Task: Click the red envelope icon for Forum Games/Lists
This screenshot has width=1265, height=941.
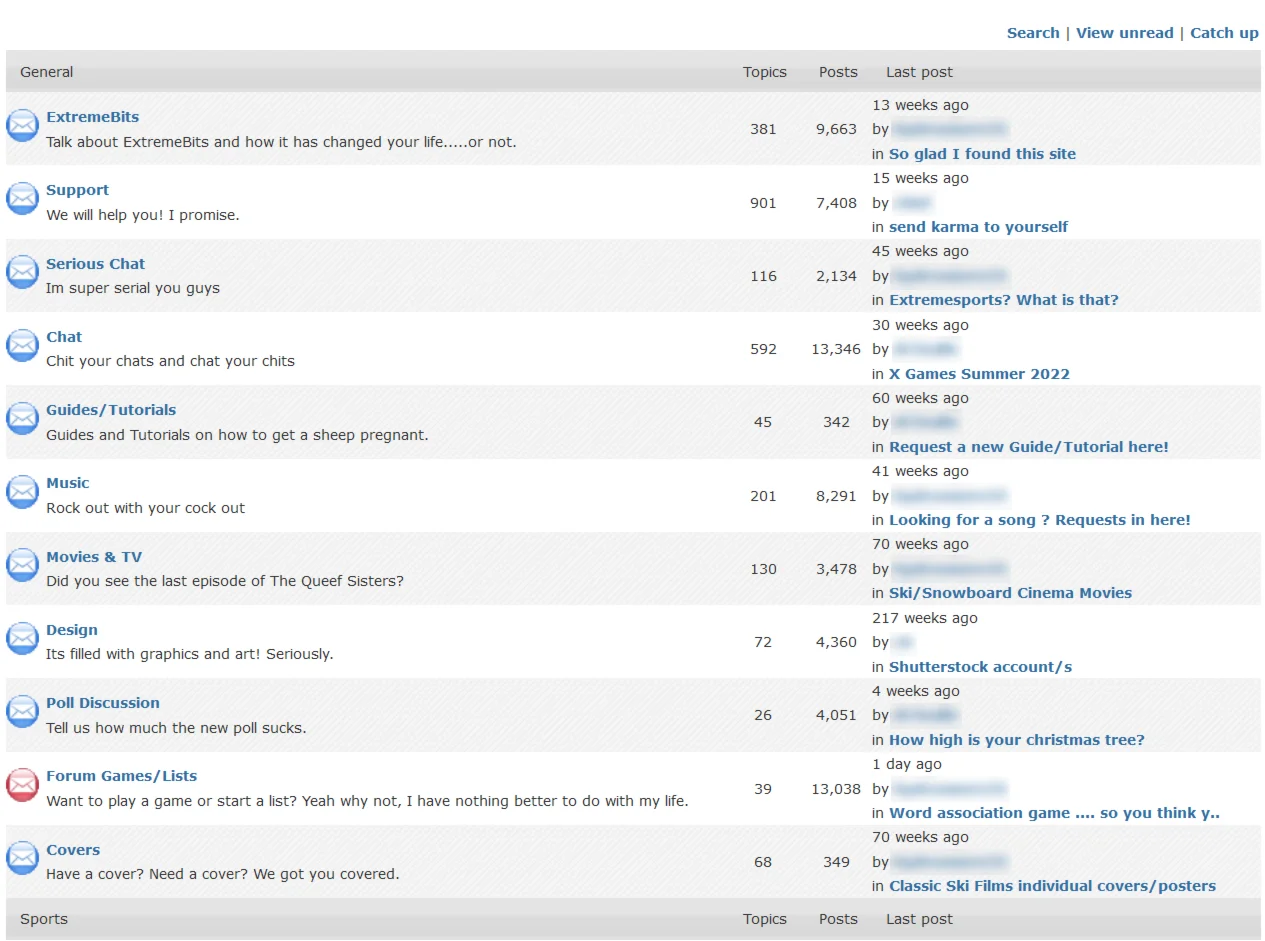Action: click(22, 785)
